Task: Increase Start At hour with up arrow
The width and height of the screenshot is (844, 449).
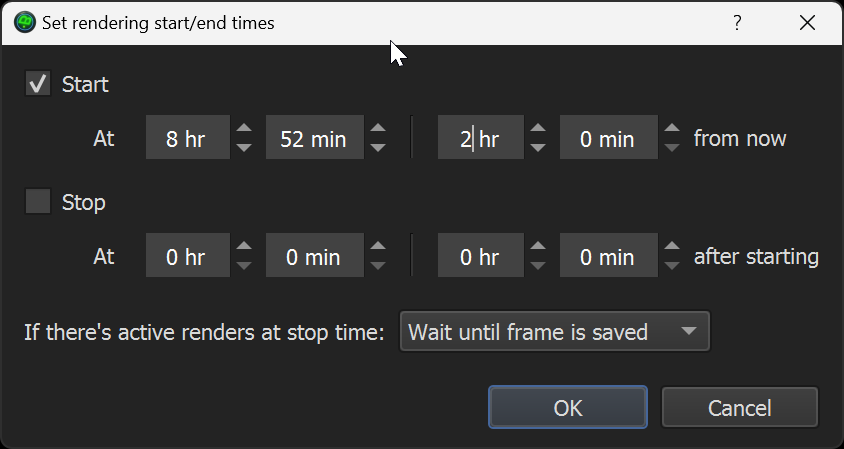Action: [244, 128]
